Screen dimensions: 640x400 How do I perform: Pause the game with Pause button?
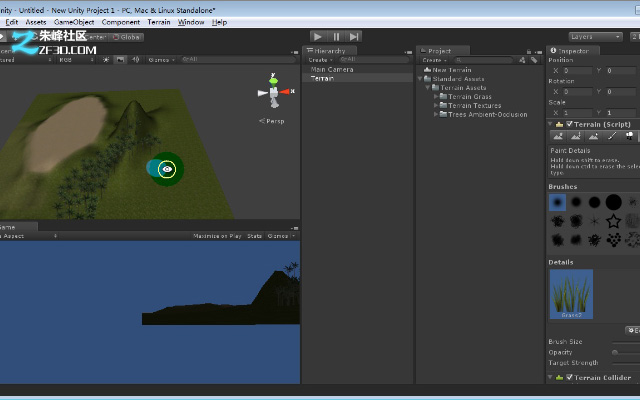click(336, 37)
